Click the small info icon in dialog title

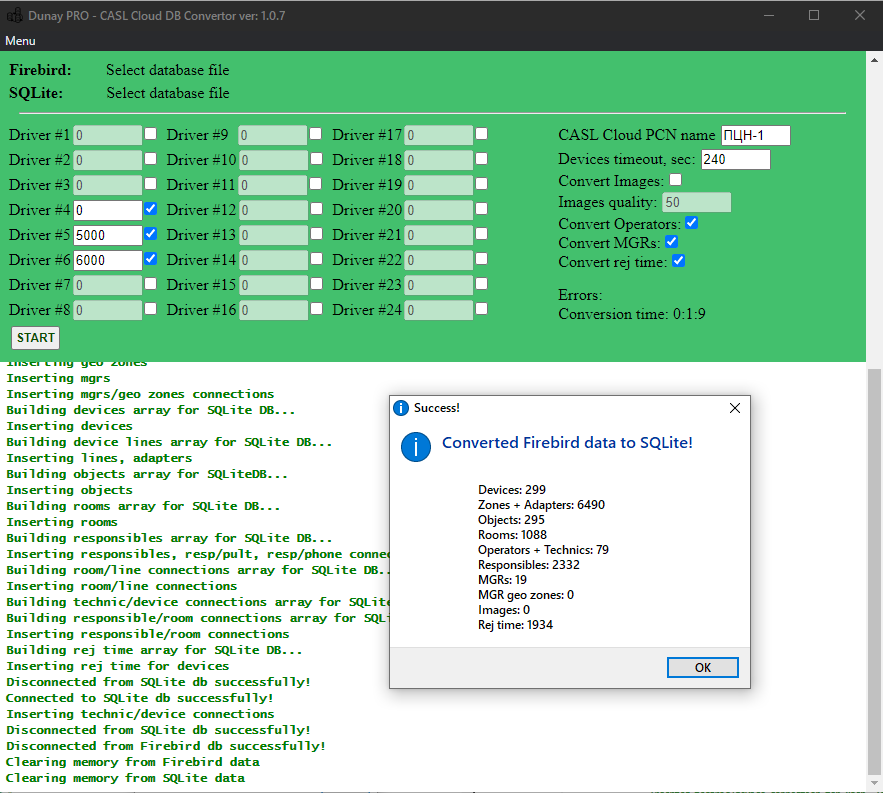pos(401,408)
